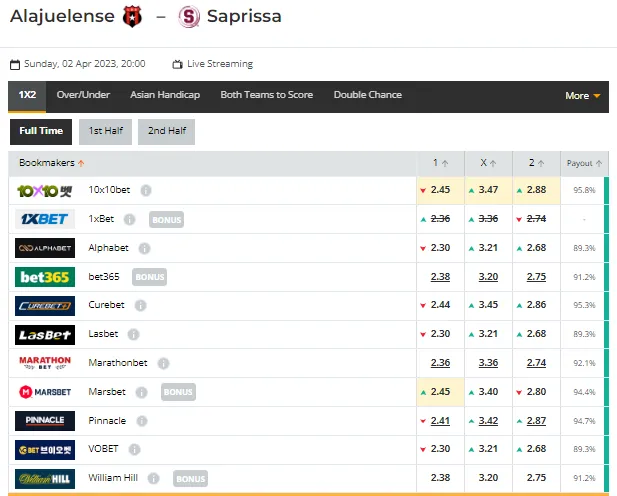Open Pinnacle home odds 2.41
The image size is (617, 496).
tap(440, 421)
